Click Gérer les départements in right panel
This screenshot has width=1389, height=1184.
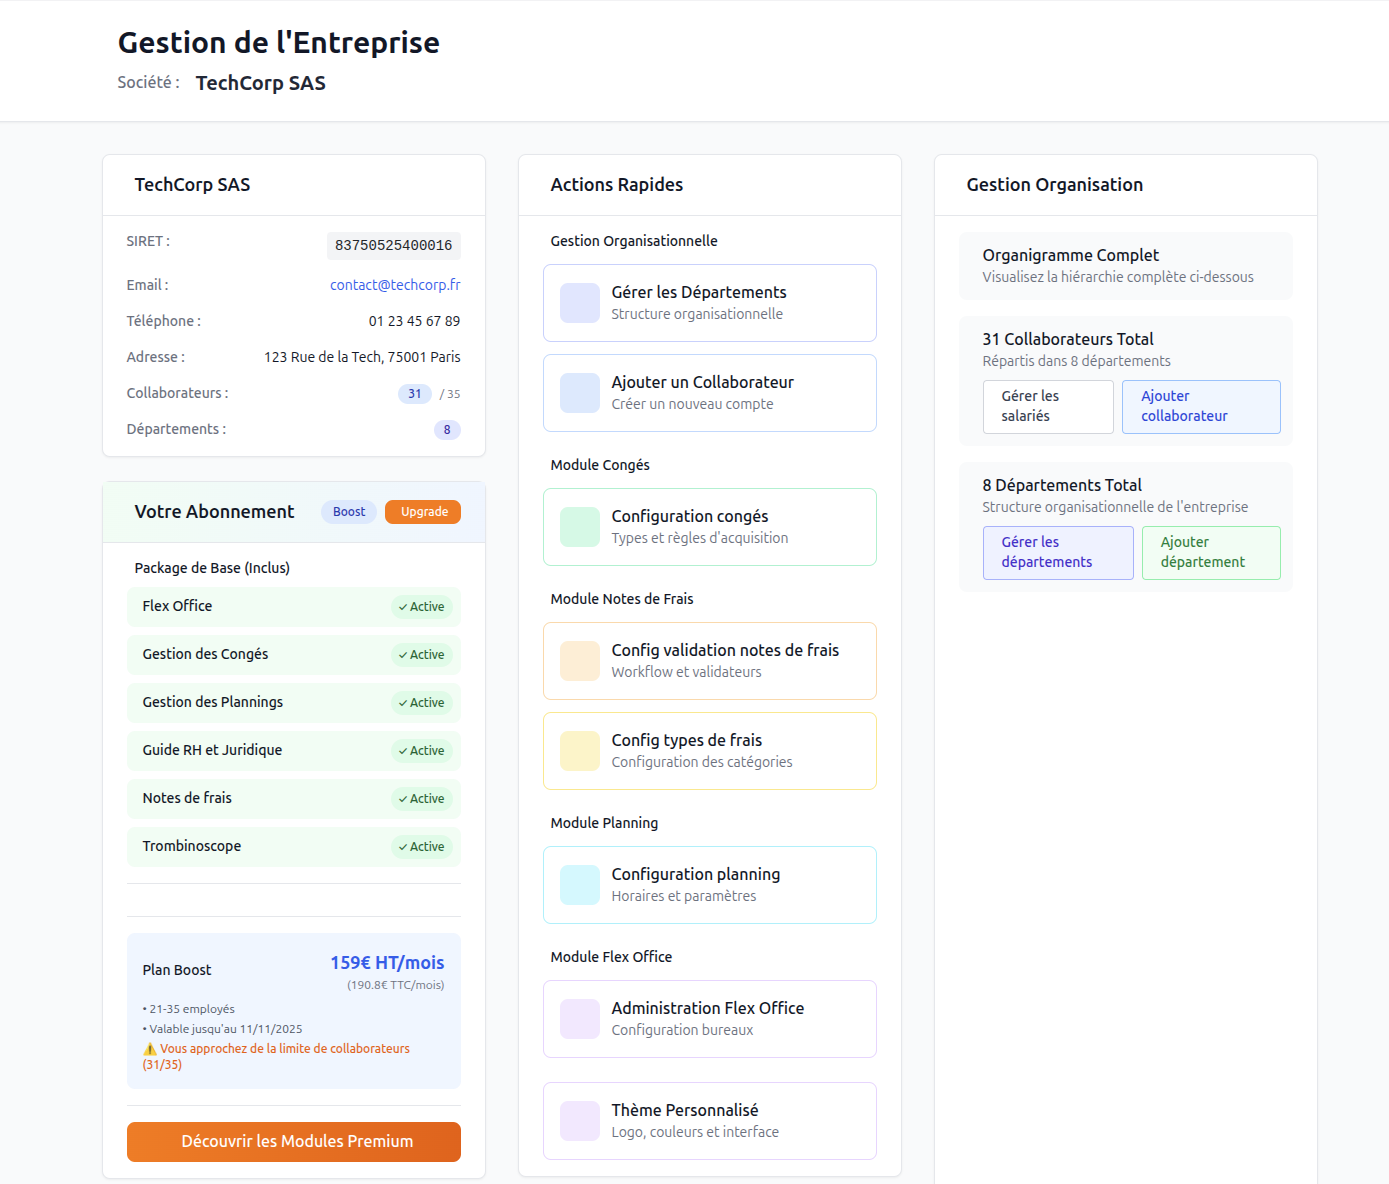click(x=1057, y=553)
